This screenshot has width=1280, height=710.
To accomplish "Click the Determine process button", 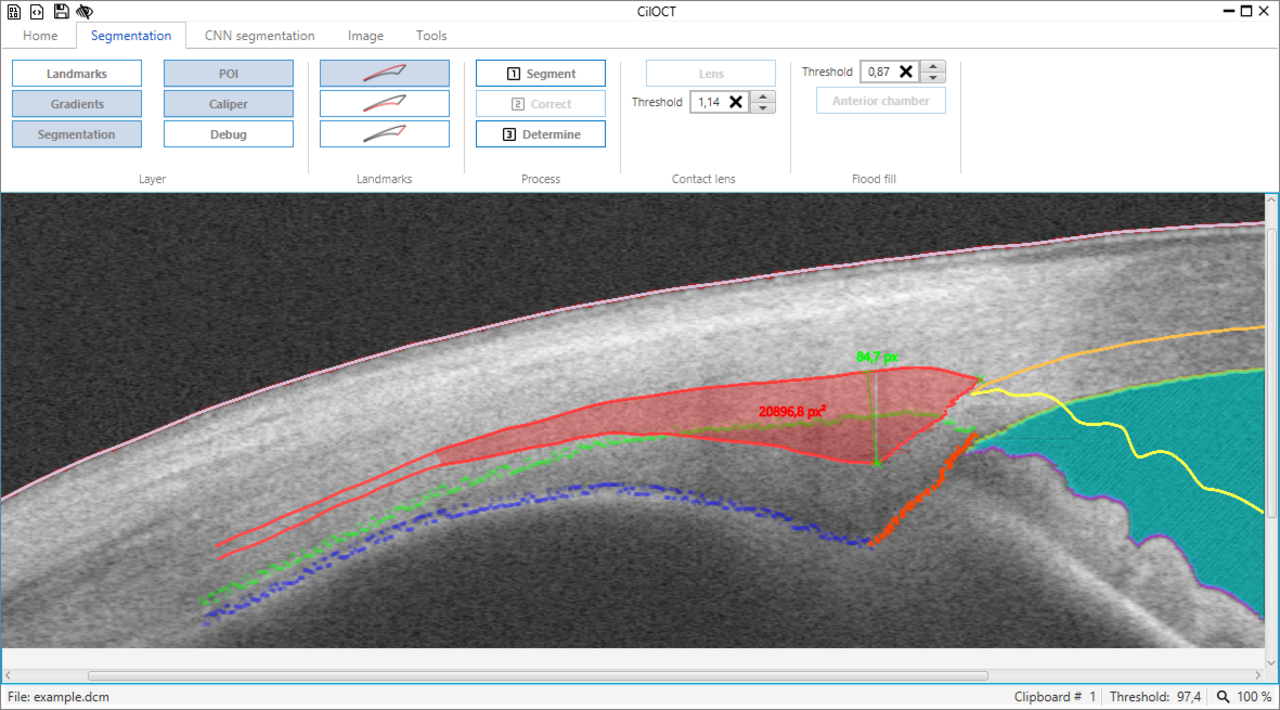I will tap(540, 134).
